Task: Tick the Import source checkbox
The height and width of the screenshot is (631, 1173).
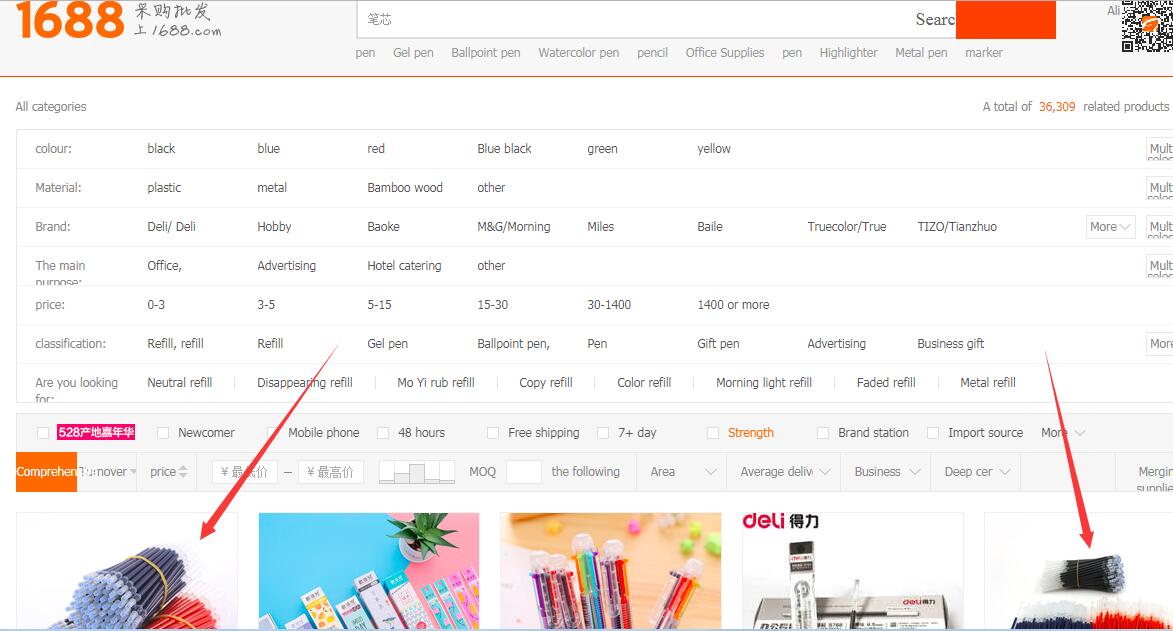Action: tap(933, 433)
